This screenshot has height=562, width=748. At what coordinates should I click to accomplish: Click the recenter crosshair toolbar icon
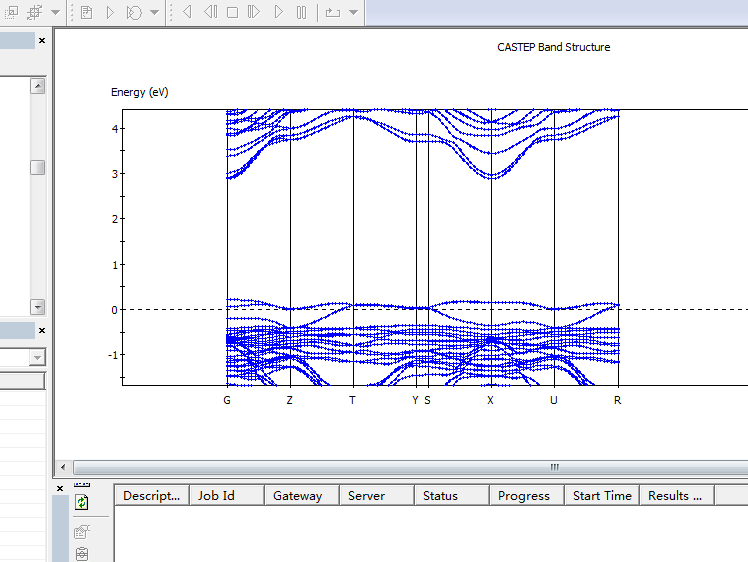click(x=34, y=12)
